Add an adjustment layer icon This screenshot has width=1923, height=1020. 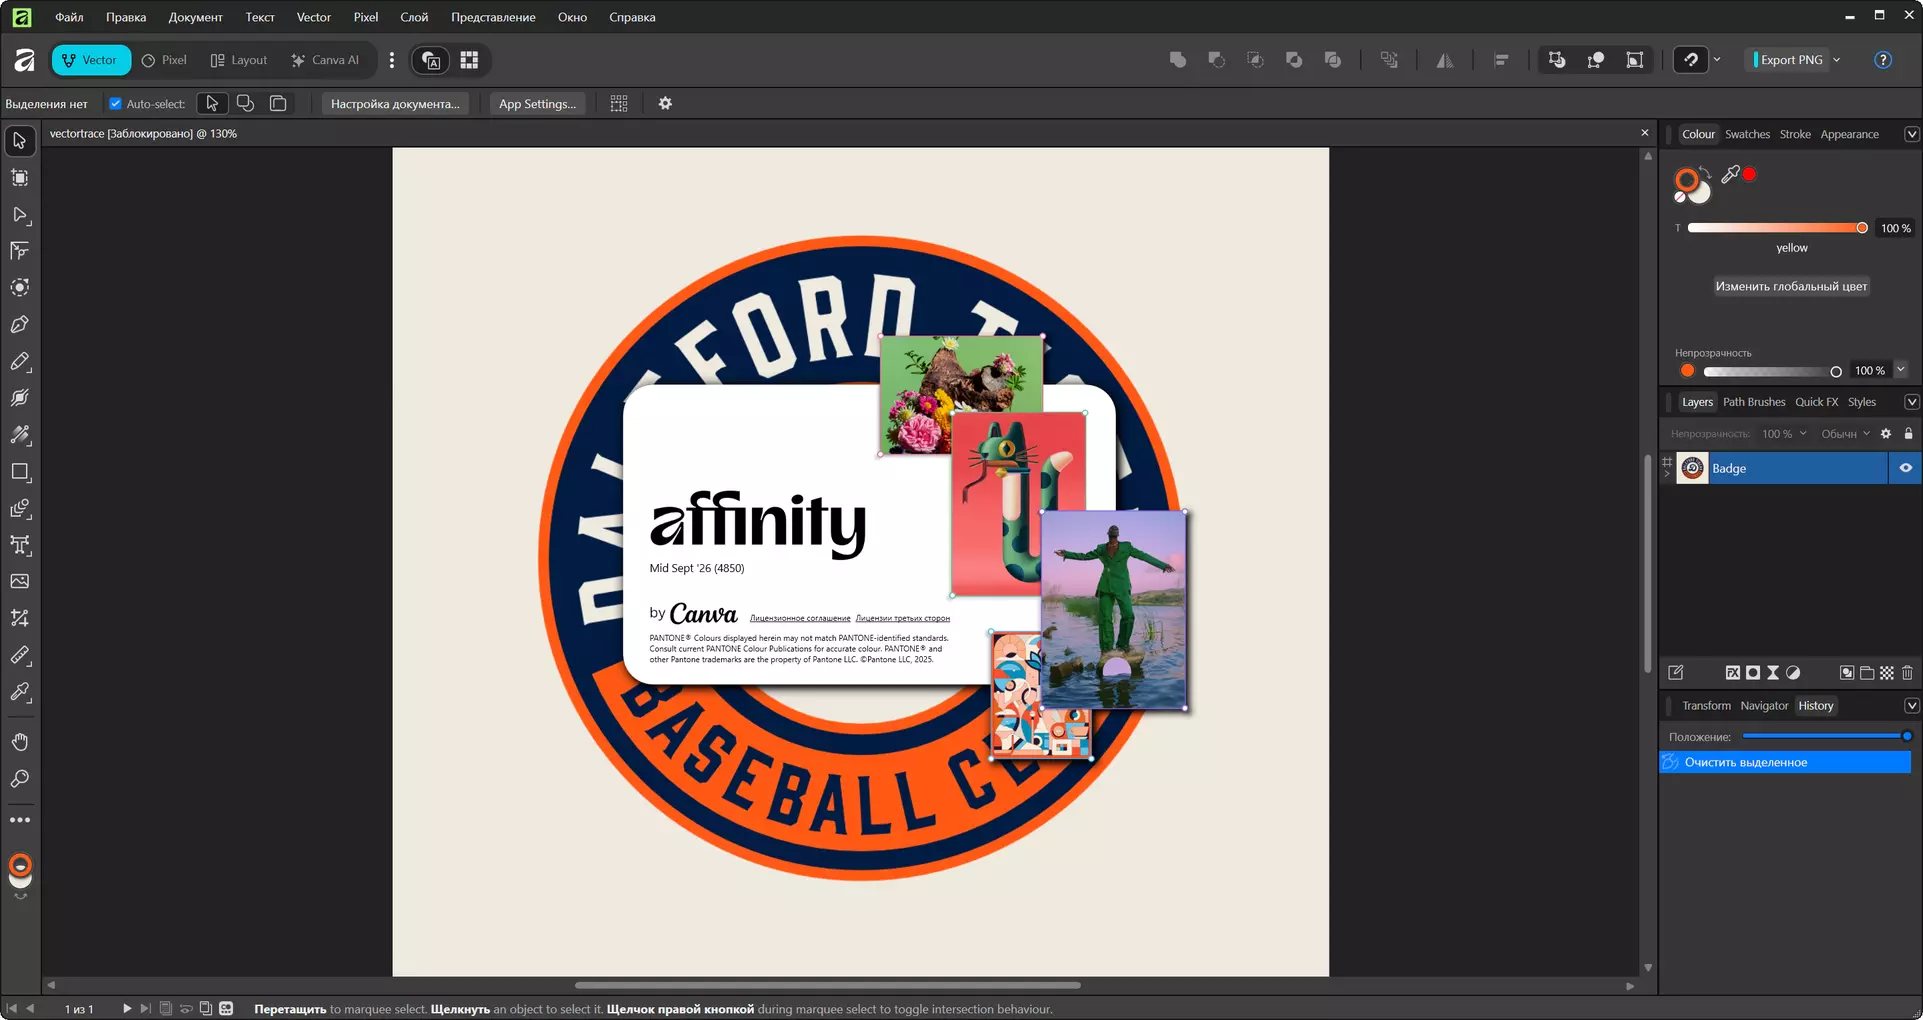click(x=1793, y=673)
